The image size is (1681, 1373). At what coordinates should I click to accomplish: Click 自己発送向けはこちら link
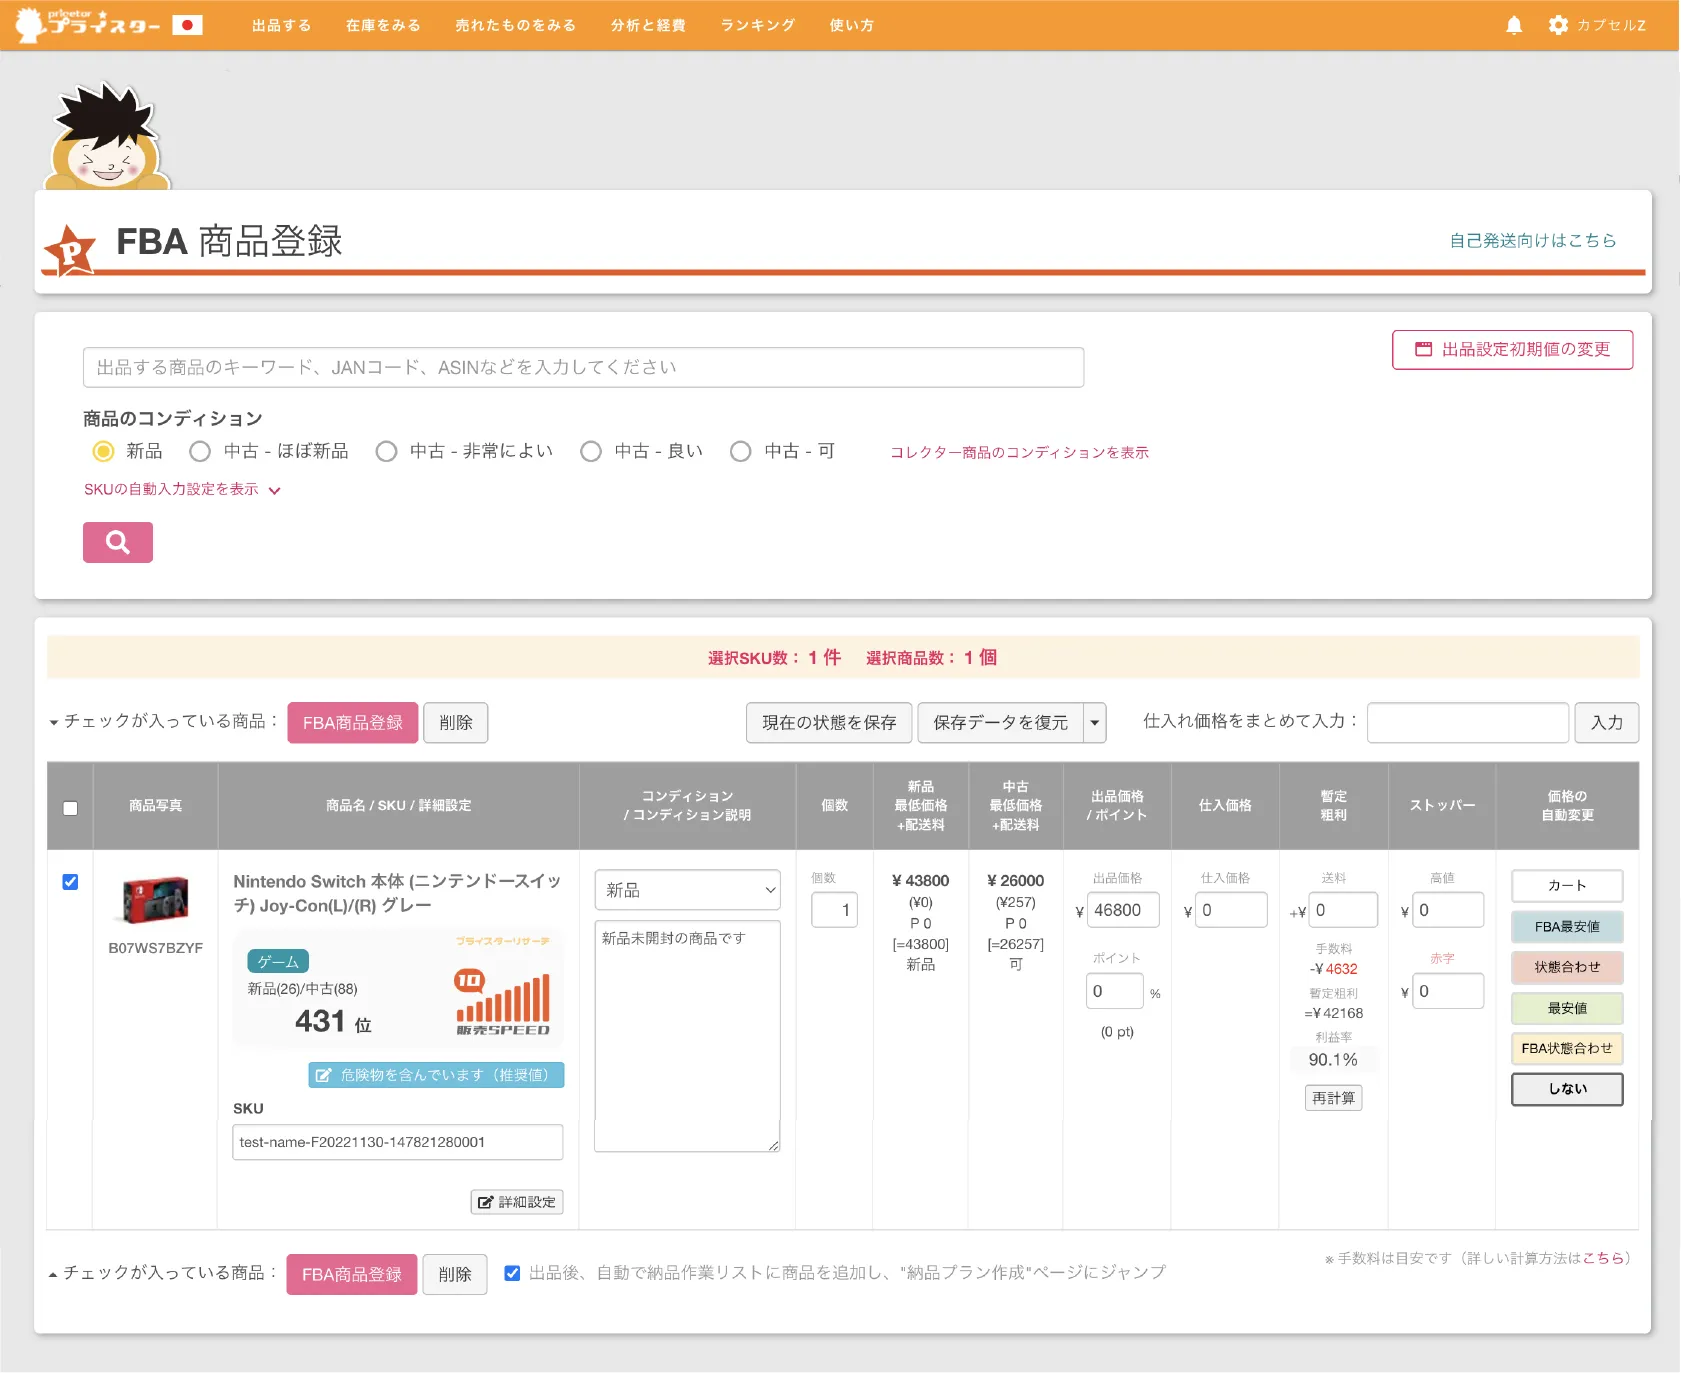click(1533, 240)
